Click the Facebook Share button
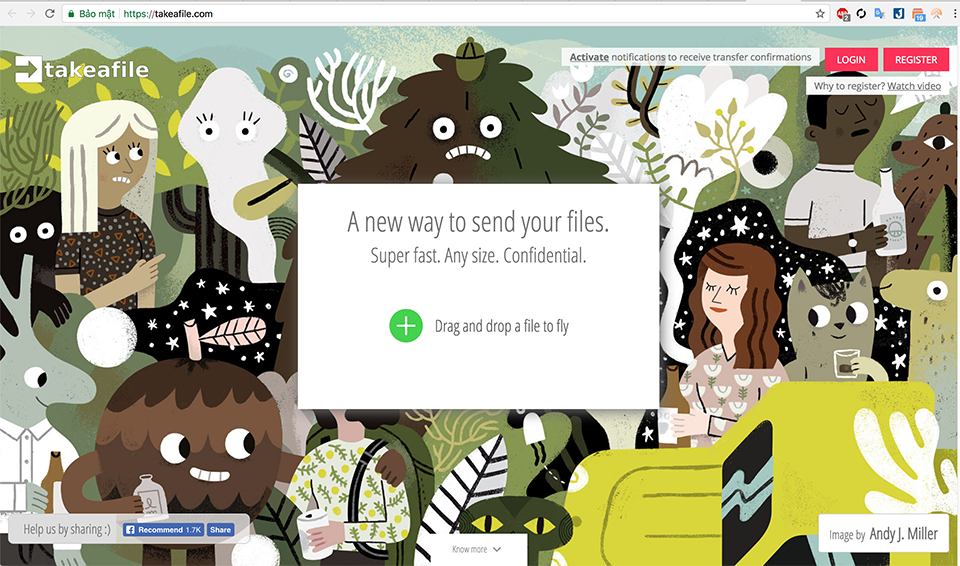 [x=220, y=530]
